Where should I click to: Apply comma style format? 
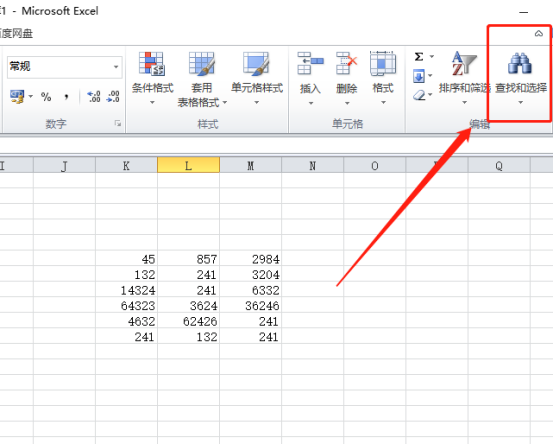tap(66, 96)
